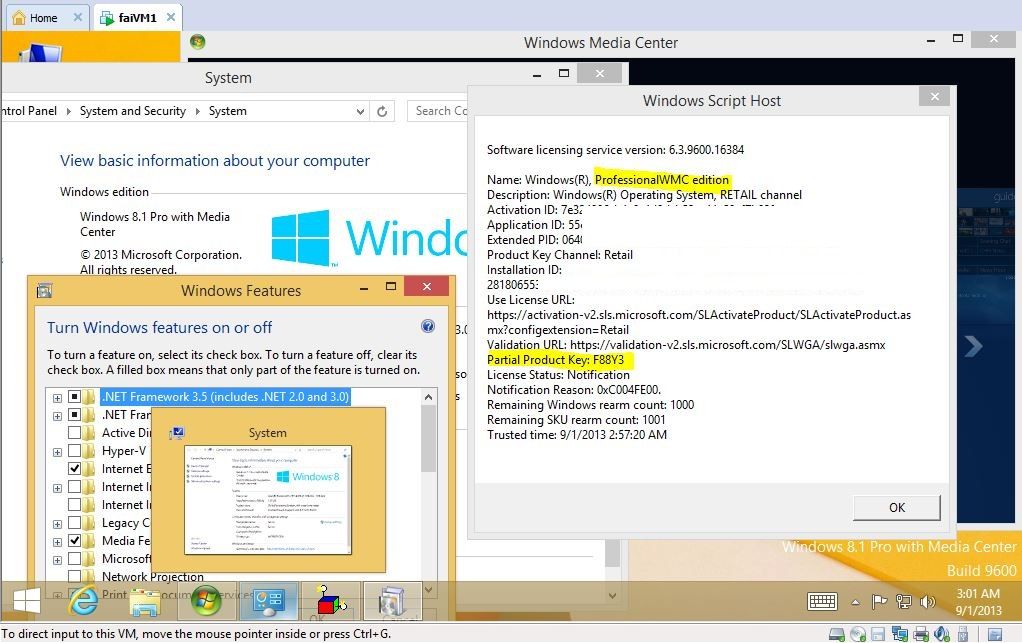Expand the .NET Framework 3.5 tree node

click(57, 398)
